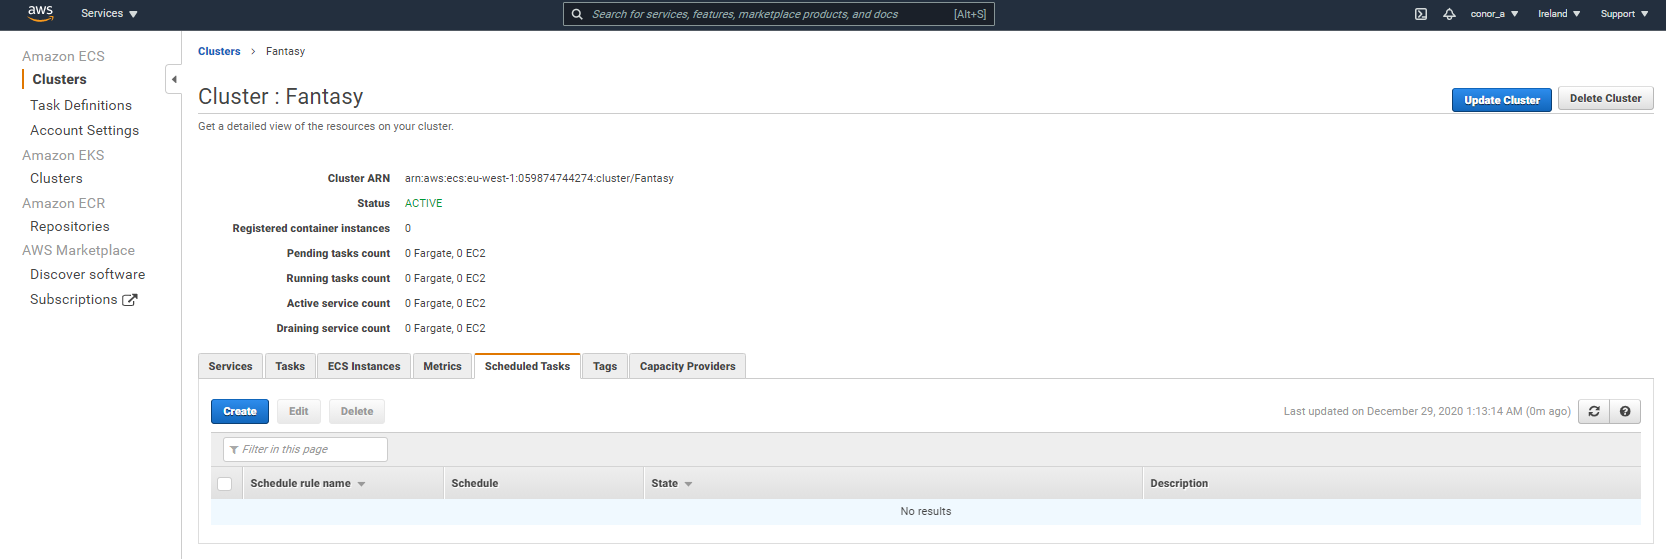The image size is (1666, 559).
Task: Click the Amazon EKS sidebar heading
Action: 63,155
